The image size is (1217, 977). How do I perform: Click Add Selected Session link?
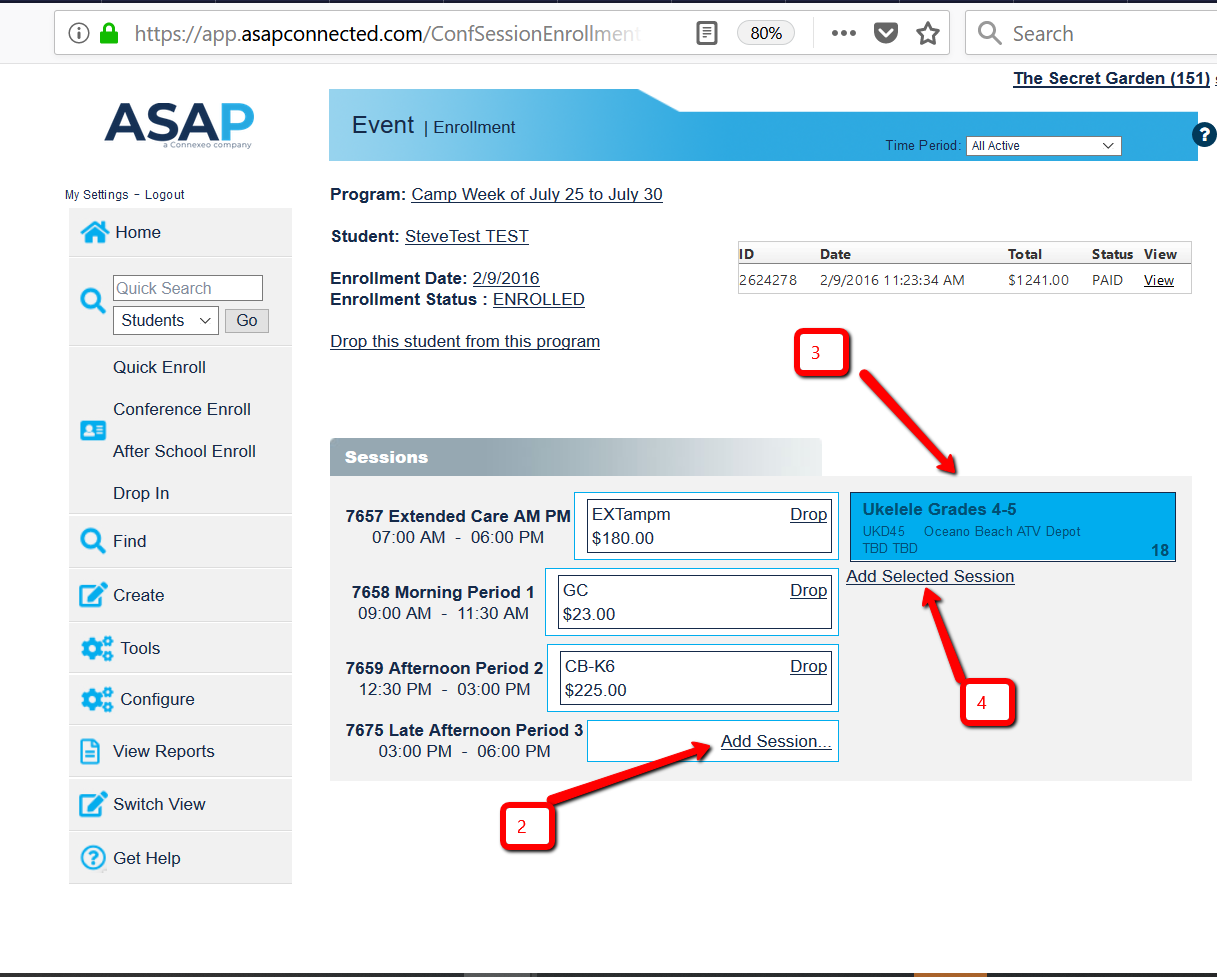[x=930, y=577]
